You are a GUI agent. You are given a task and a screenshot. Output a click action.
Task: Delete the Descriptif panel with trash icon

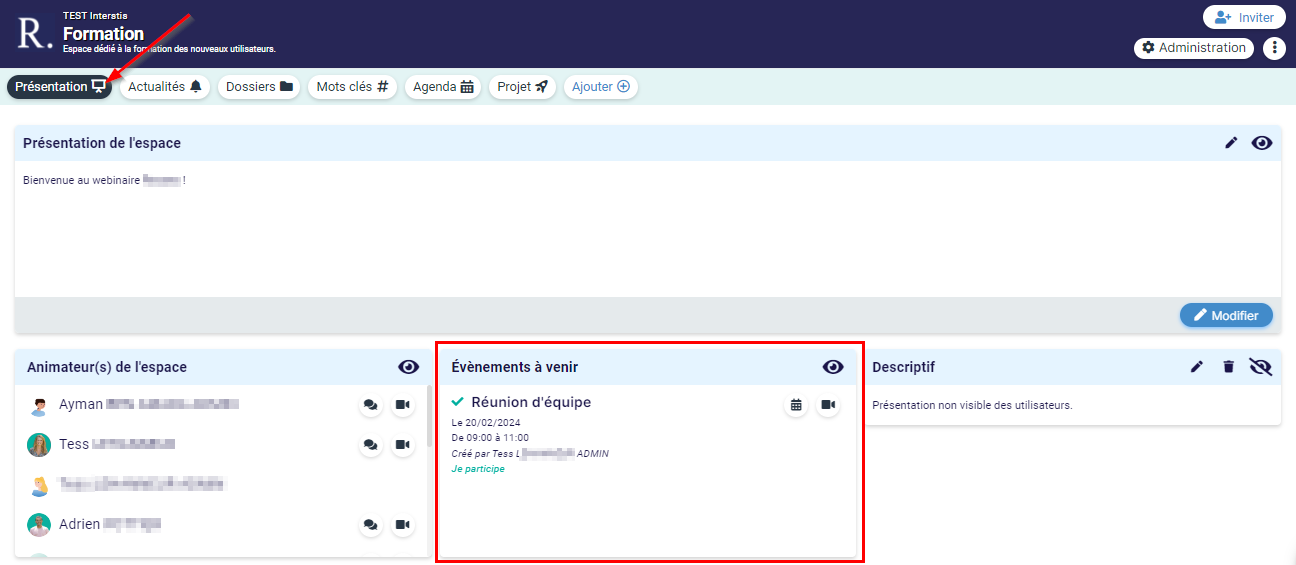point(1229,367)
